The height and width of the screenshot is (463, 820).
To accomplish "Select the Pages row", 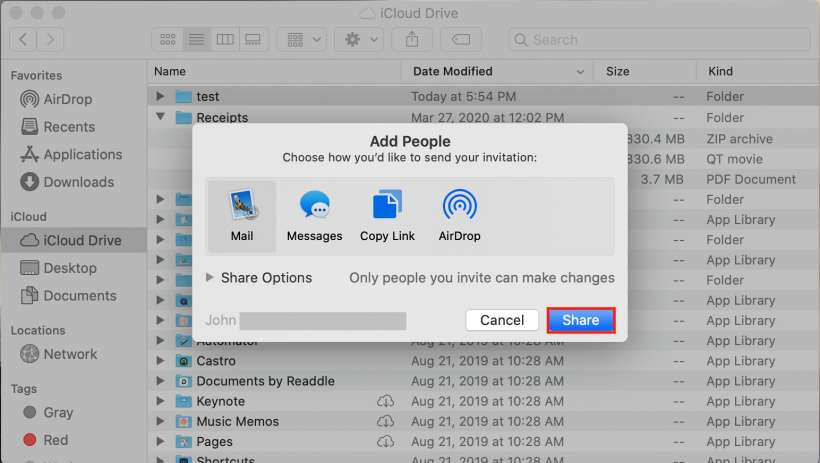I will 484,442.
